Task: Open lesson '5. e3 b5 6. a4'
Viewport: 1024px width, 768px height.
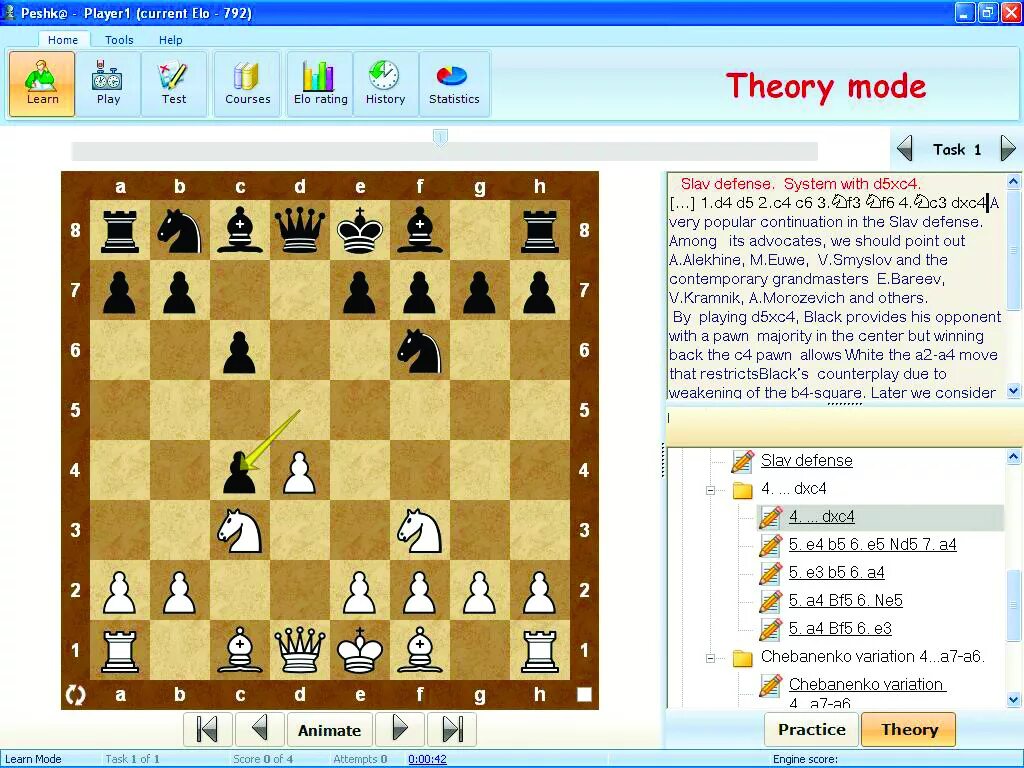Action: coord(837,573)
